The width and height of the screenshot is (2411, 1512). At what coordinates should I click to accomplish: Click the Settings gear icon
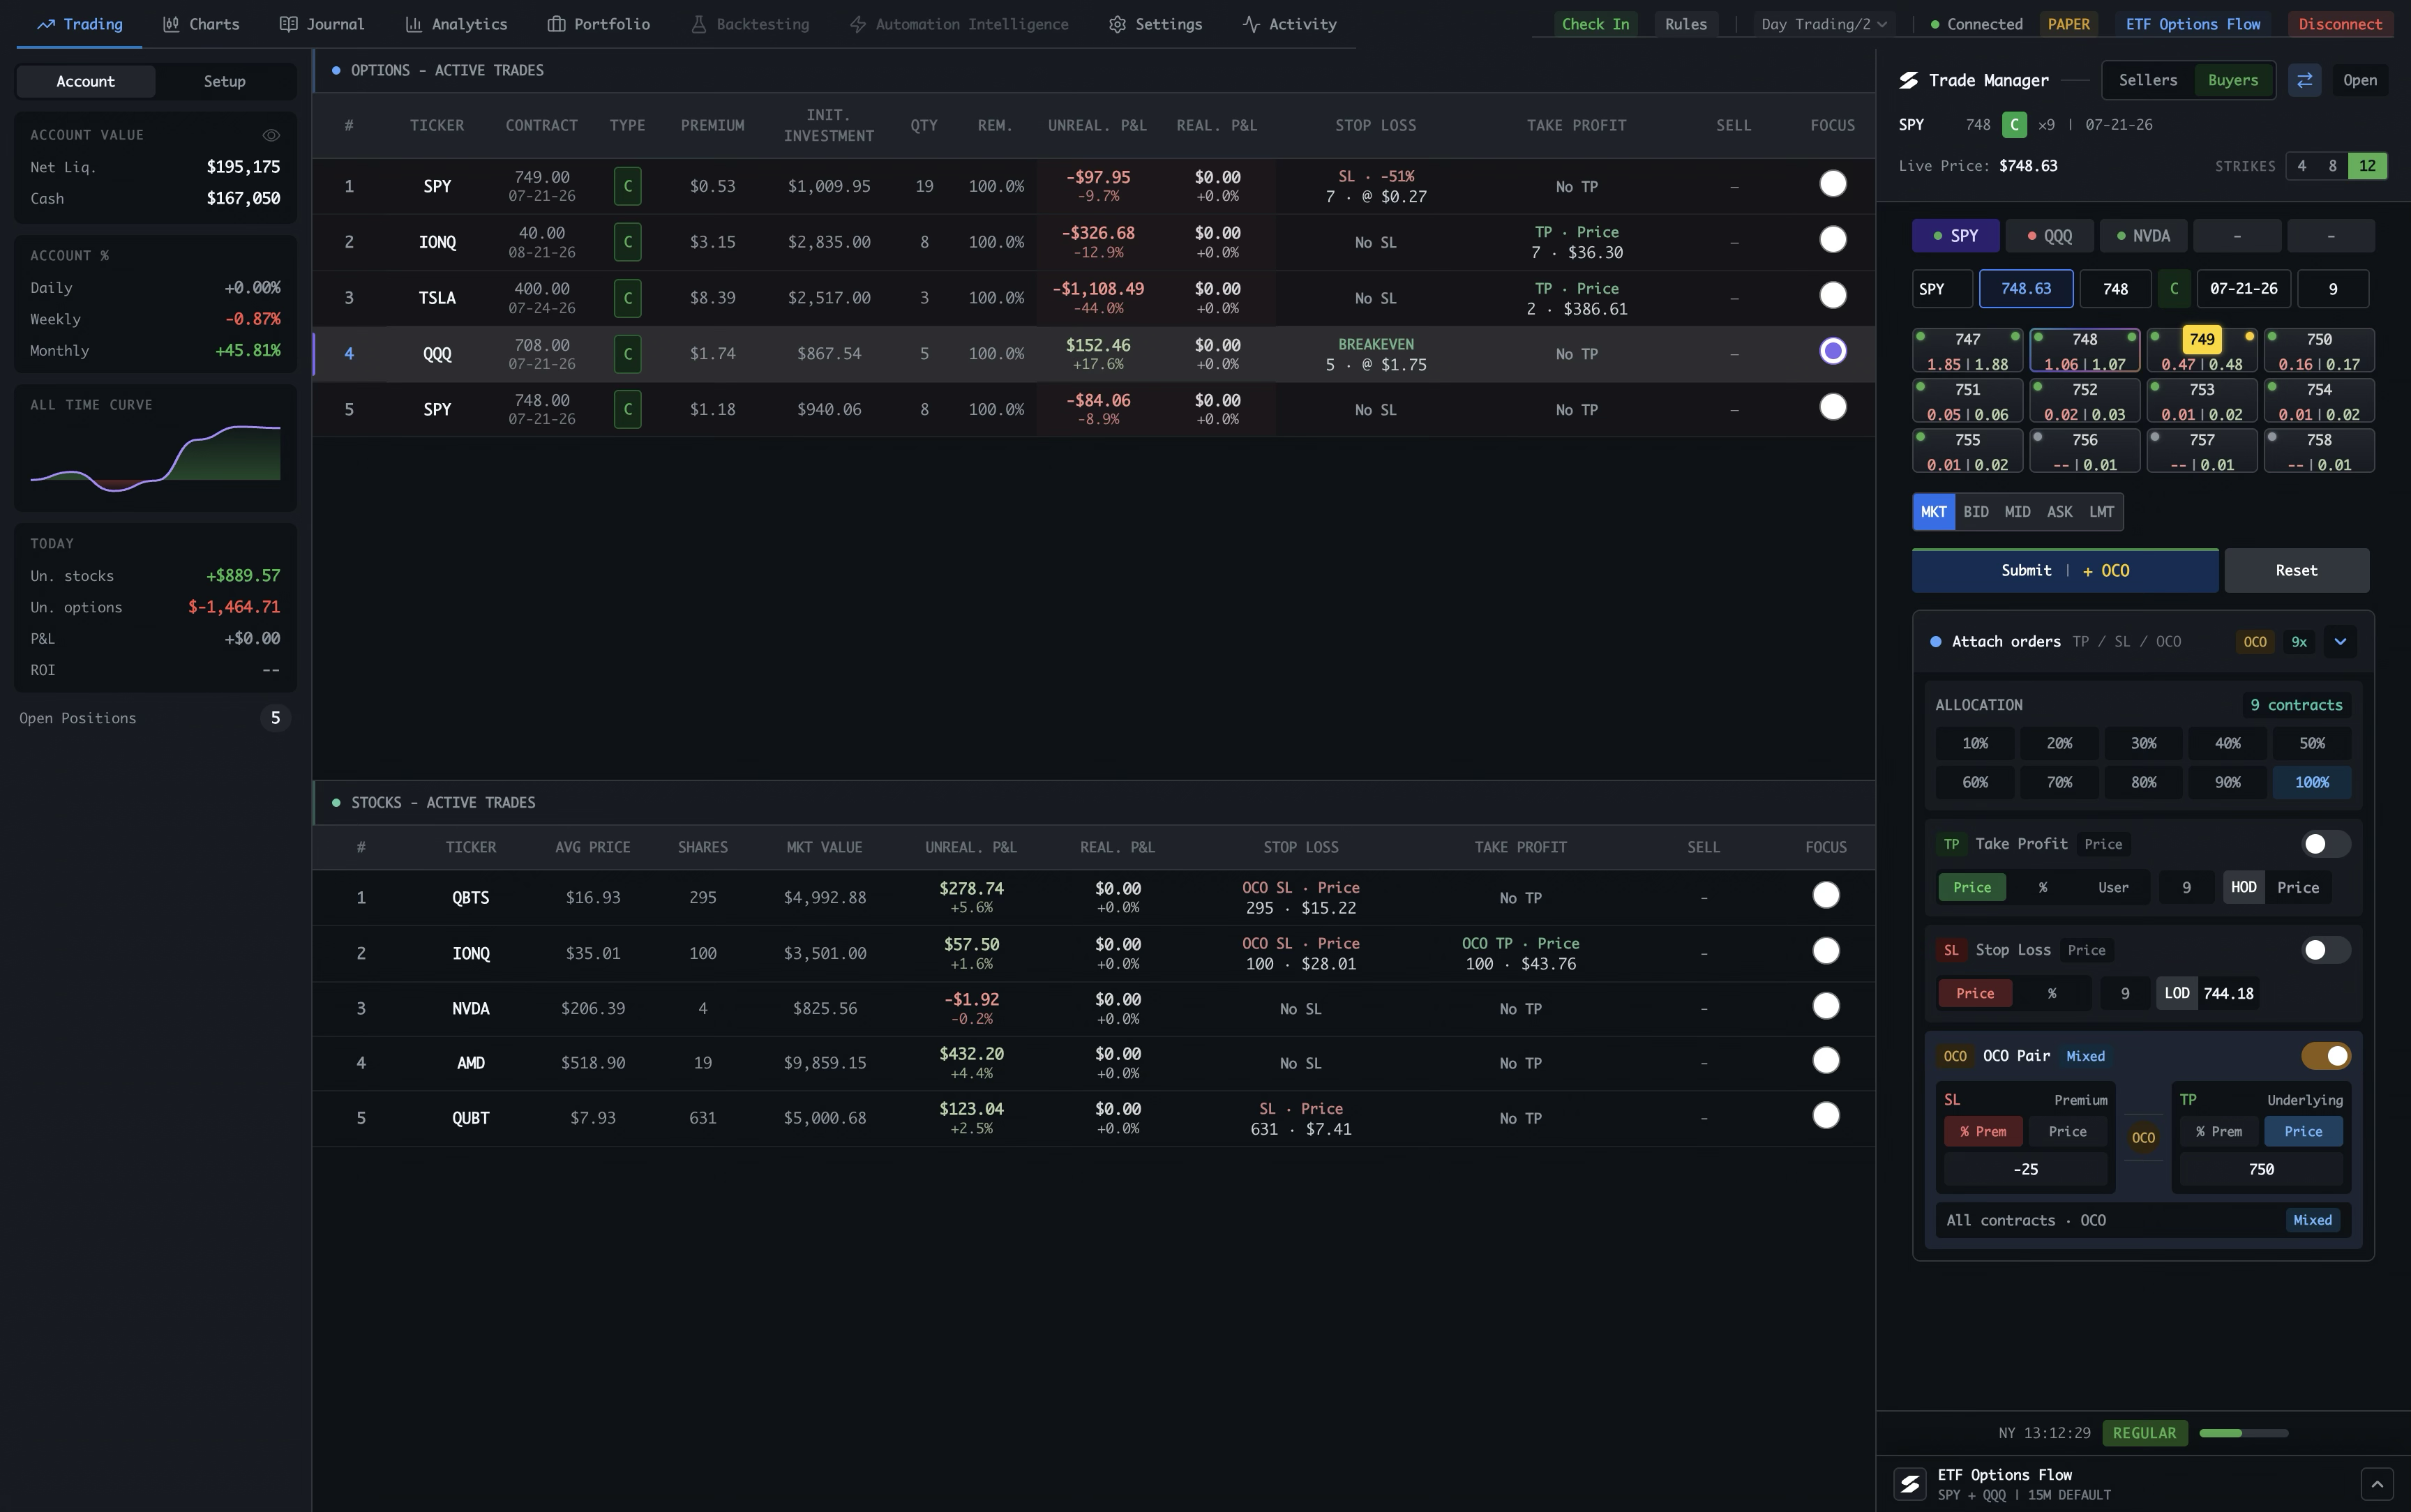[x=1118, y=24]
